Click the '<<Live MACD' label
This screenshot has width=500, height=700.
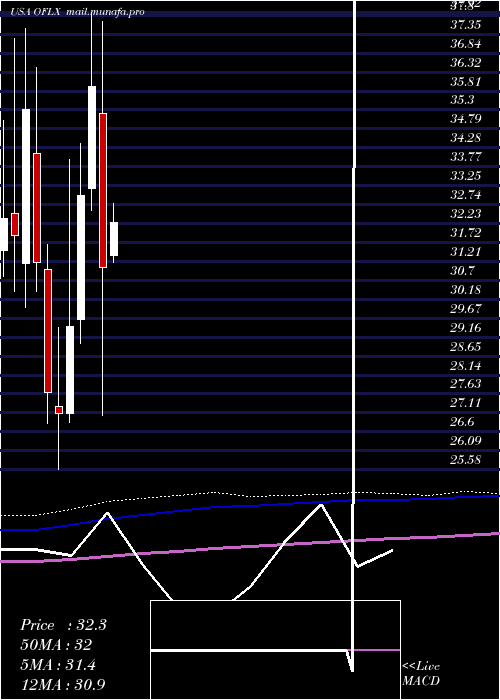[421, 674]
